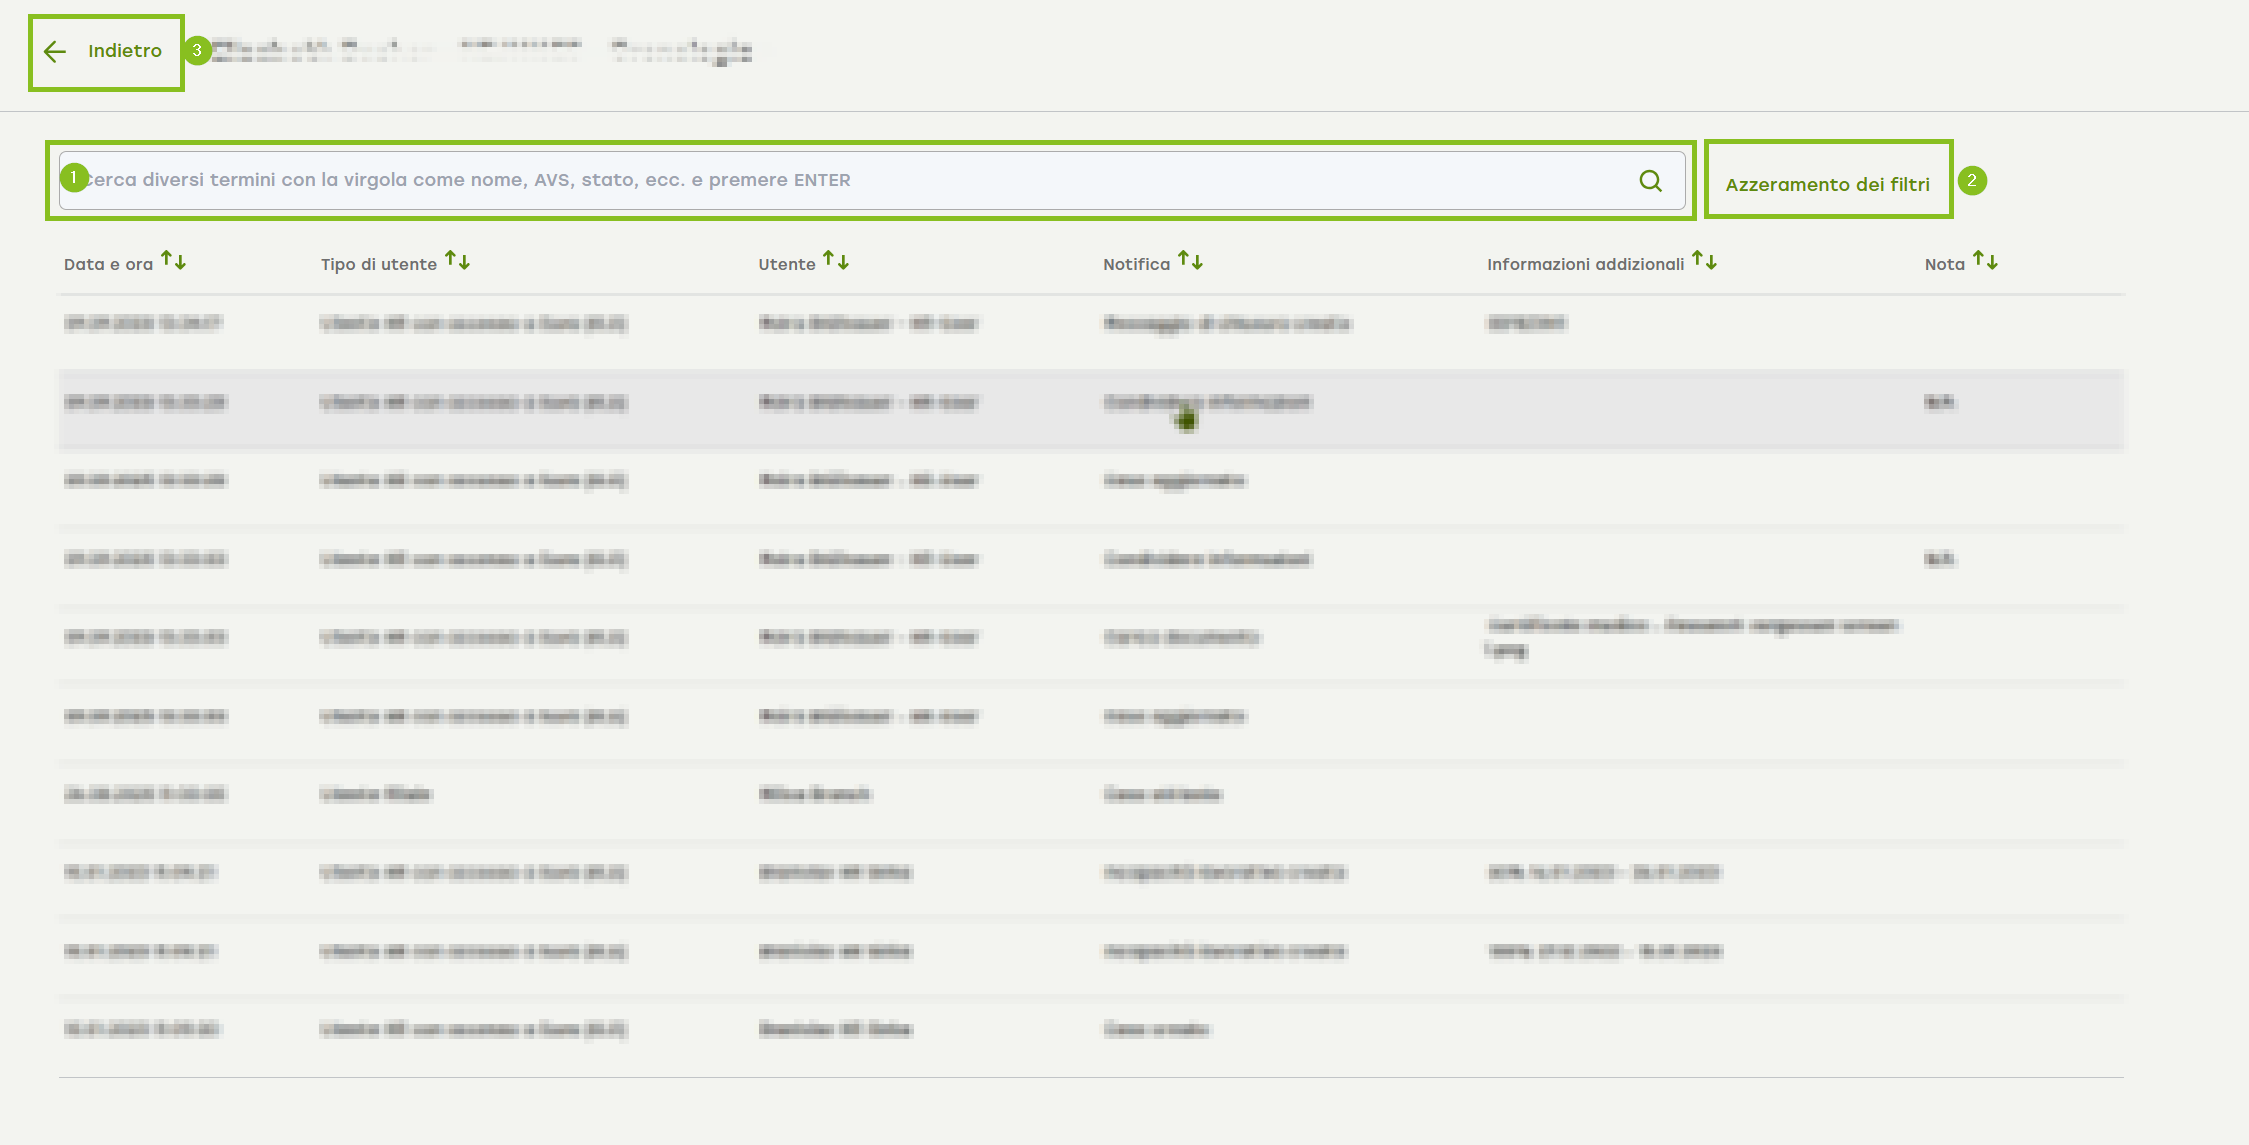Sort by Data e ora arrows
Screen dimensions: 2249x1145
click(x=173, y=262)
